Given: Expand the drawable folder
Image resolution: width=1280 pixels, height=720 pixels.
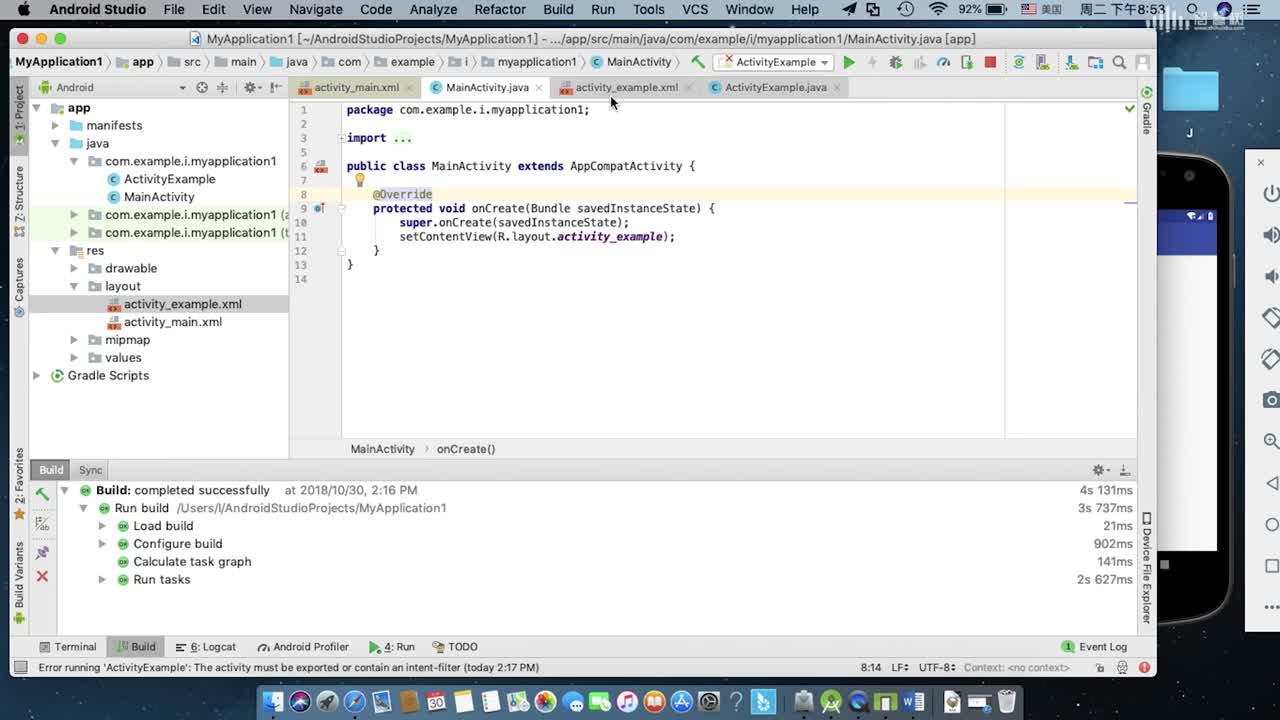Looking at the screenshot, I should pyautogui.click(x=74, y=269).
